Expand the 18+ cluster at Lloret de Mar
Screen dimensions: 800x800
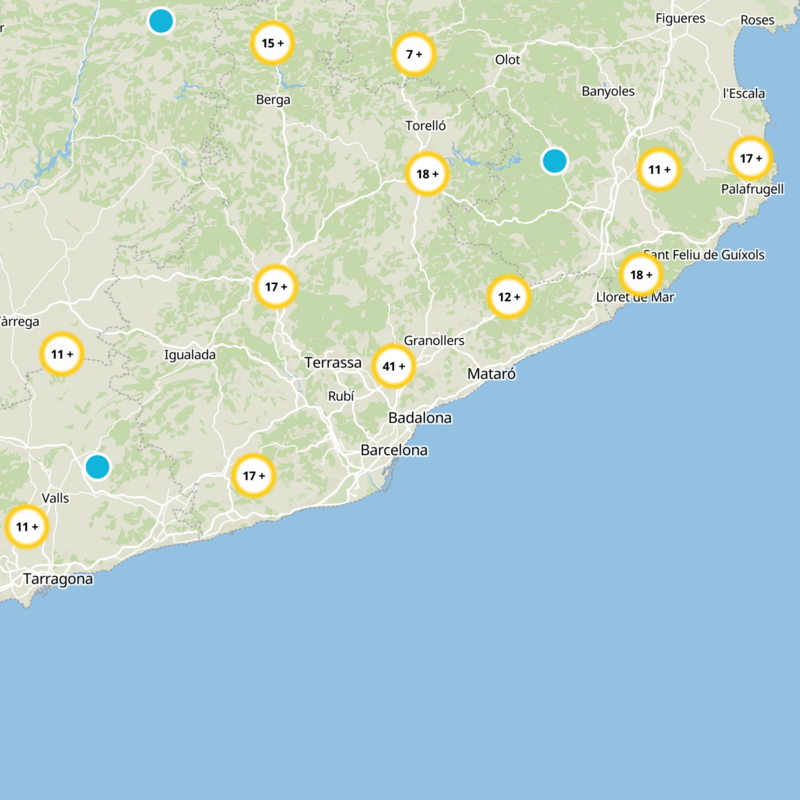[x=641, y=274]
